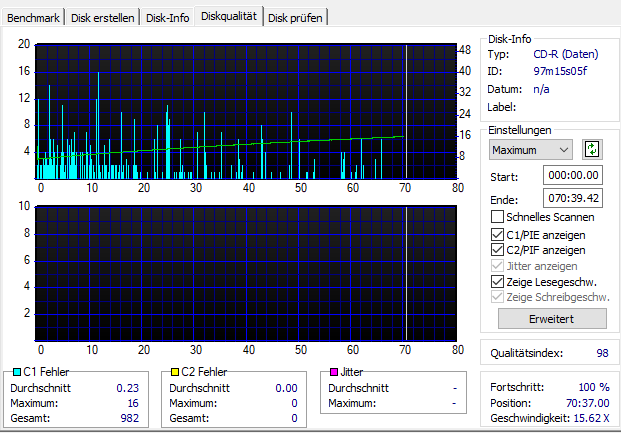Go to the Disk prüfen tab
The width and height of the screenshot is (621, 433).
(295, 18)
